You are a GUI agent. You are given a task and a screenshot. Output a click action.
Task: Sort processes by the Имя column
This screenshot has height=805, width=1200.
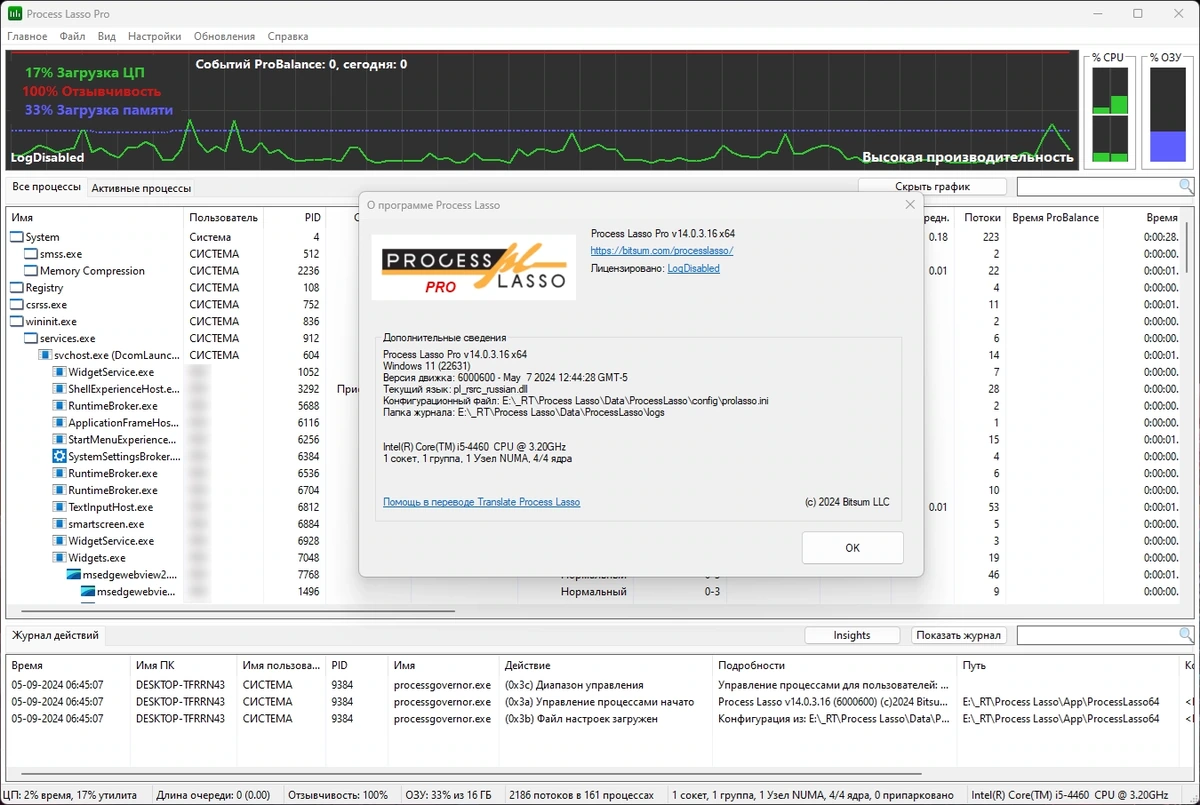click(x=95, y=217)
